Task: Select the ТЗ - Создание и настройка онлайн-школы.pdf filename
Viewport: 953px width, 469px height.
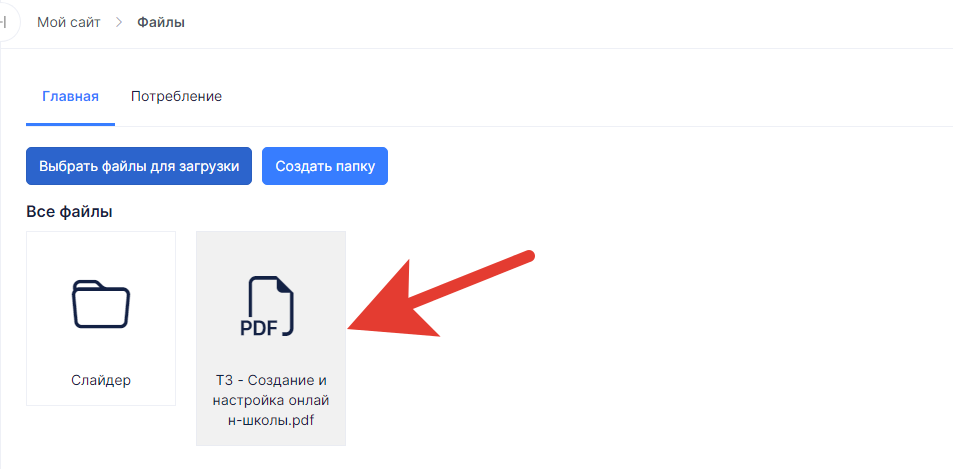Action: tap(271, 400)
